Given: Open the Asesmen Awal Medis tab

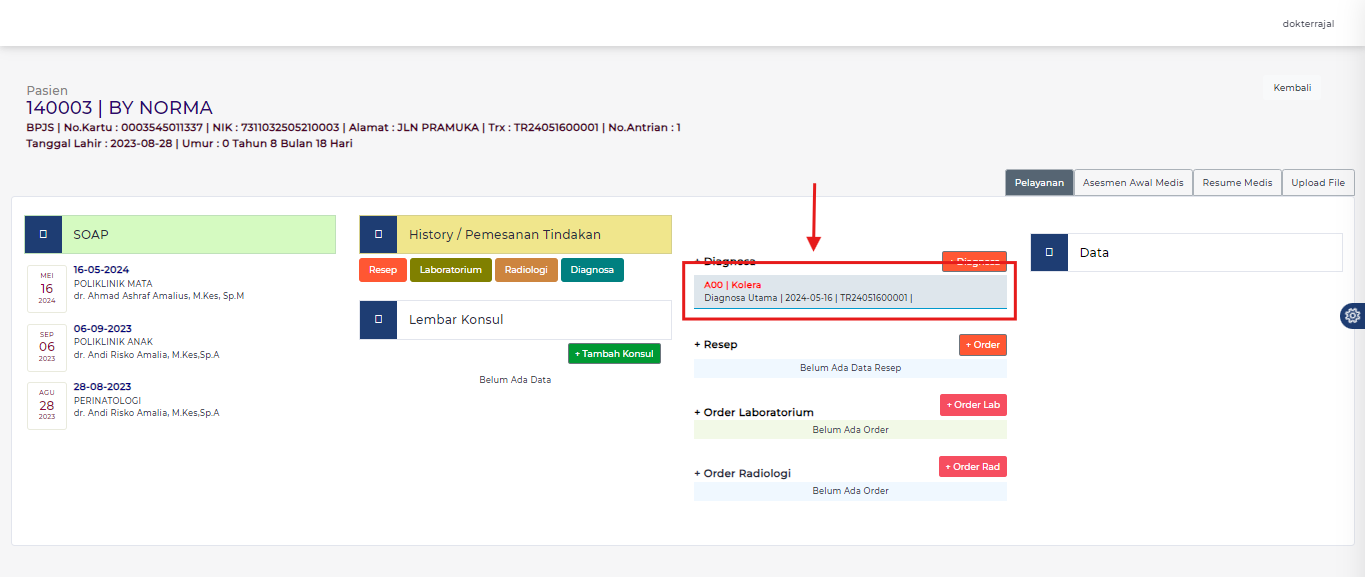Looking at the screenshot, I should 1133,183.
